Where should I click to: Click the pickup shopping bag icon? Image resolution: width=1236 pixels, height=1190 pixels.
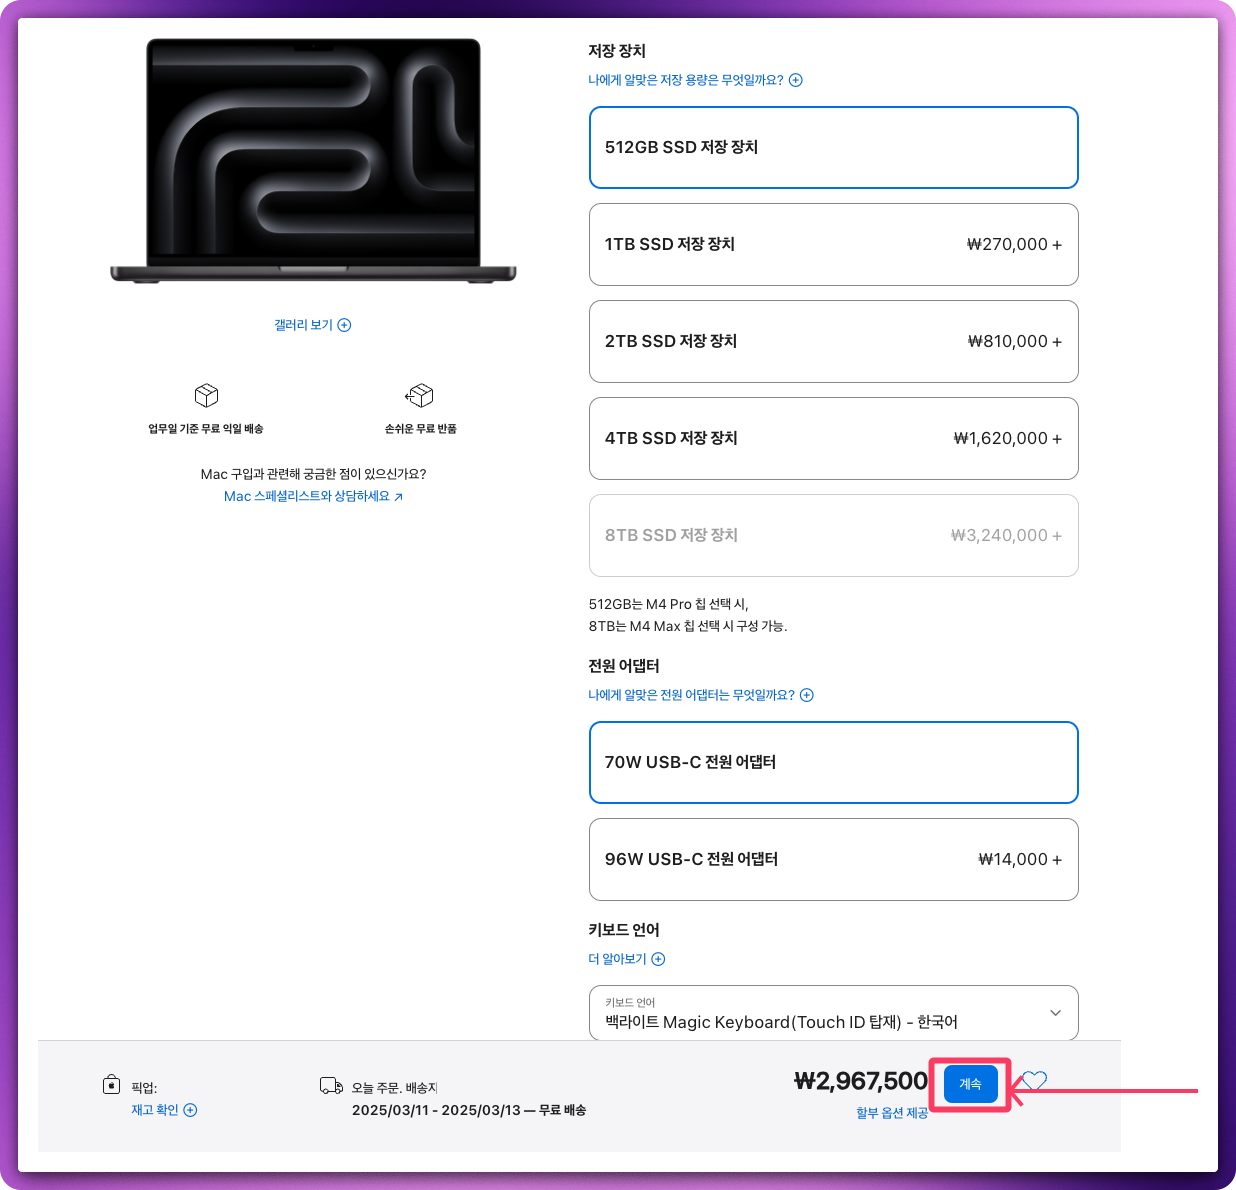point(111,1085)
